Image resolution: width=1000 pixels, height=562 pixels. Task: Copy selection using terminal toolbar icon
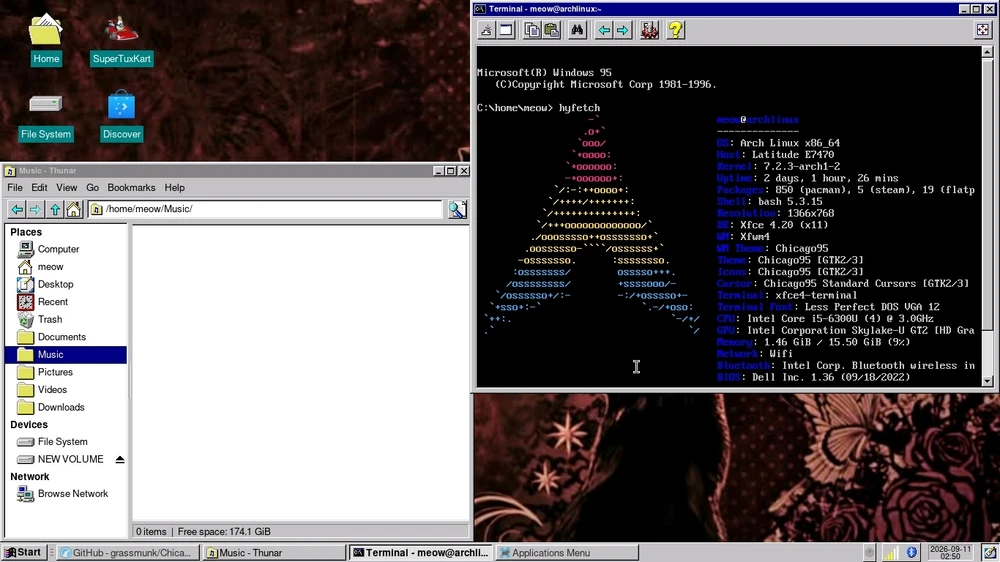point(532,30)
